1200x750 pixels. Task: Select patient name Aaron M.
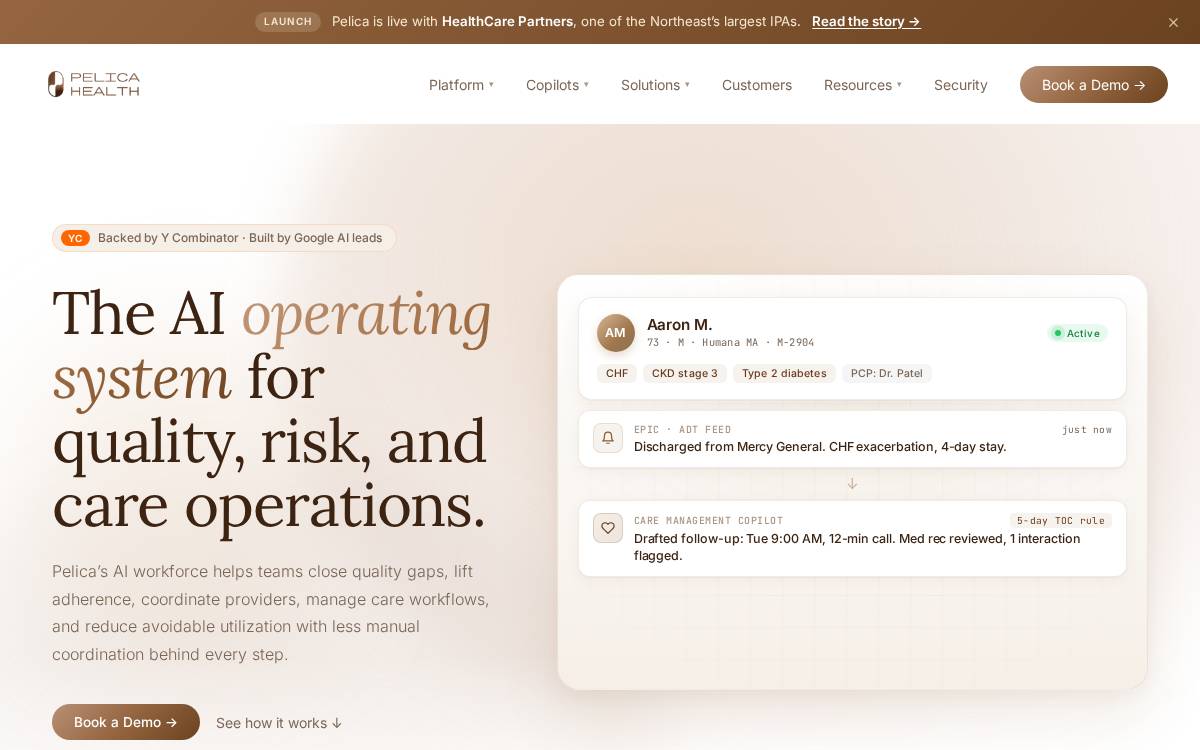click(680, 324)
